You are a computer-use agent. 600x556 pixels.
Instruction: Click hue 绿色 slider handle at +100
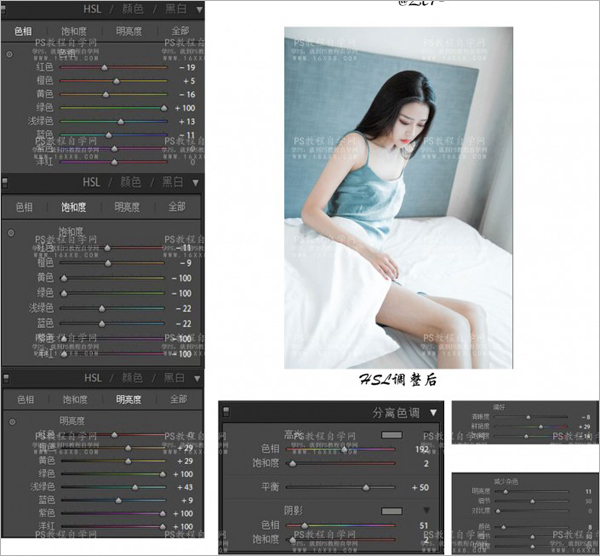pos(164,108)
